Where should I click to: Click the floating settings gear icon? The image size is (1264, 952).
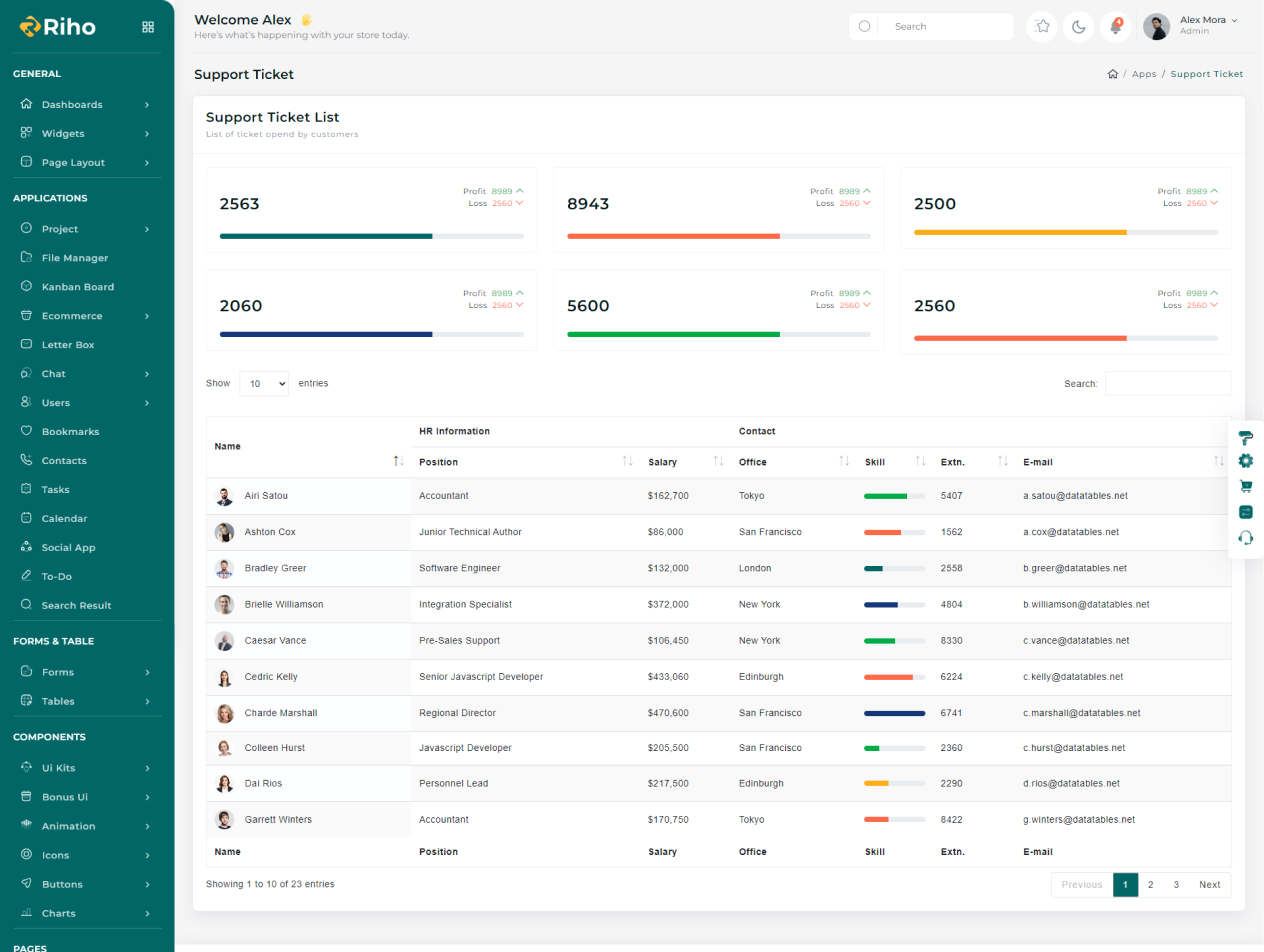(x=1245, y=461)
